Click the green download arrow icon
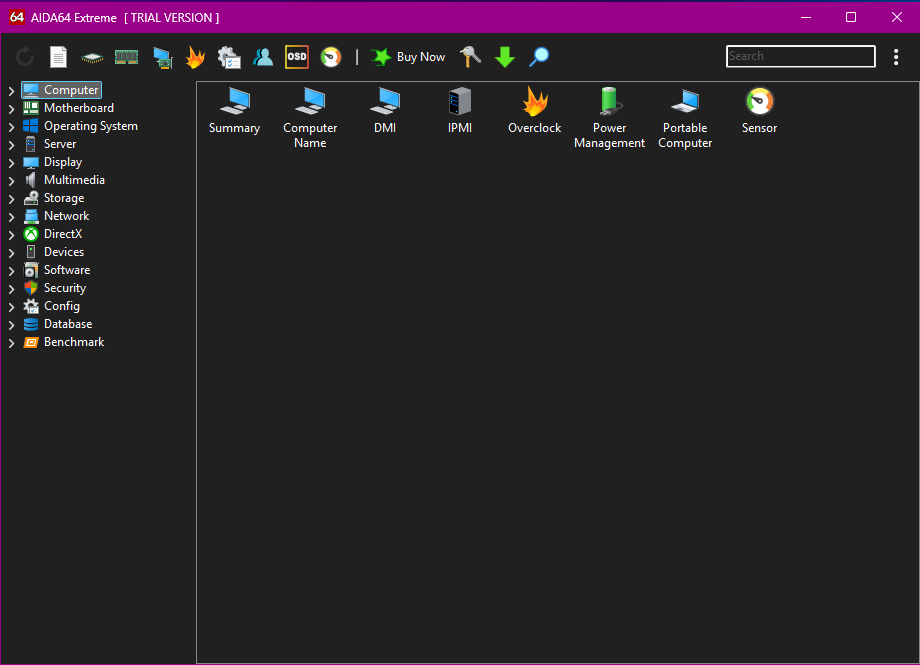920x665 pixels. click(505, 57)
